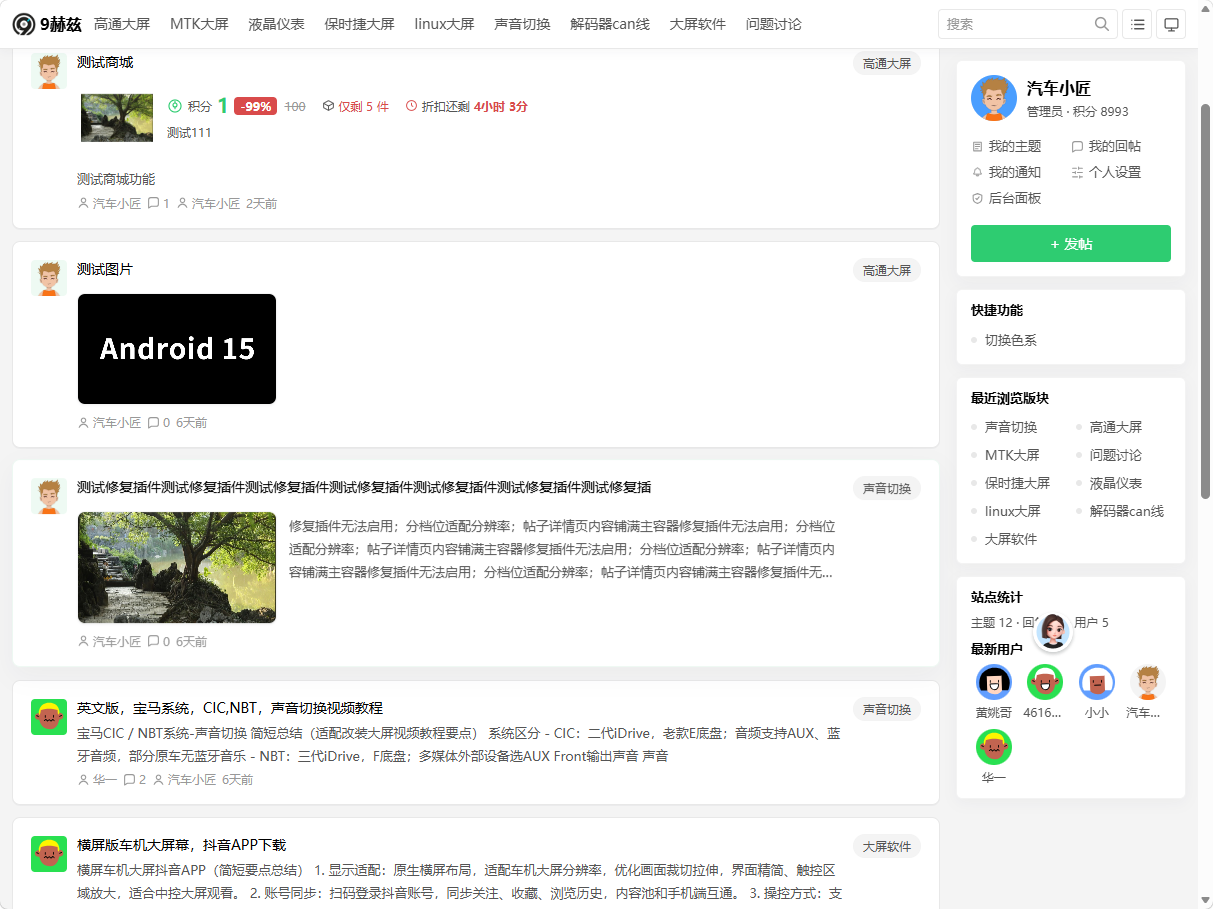Click the 发帖 new post button
Viewport: 1213px width, 909px height.
point(1071,244)
